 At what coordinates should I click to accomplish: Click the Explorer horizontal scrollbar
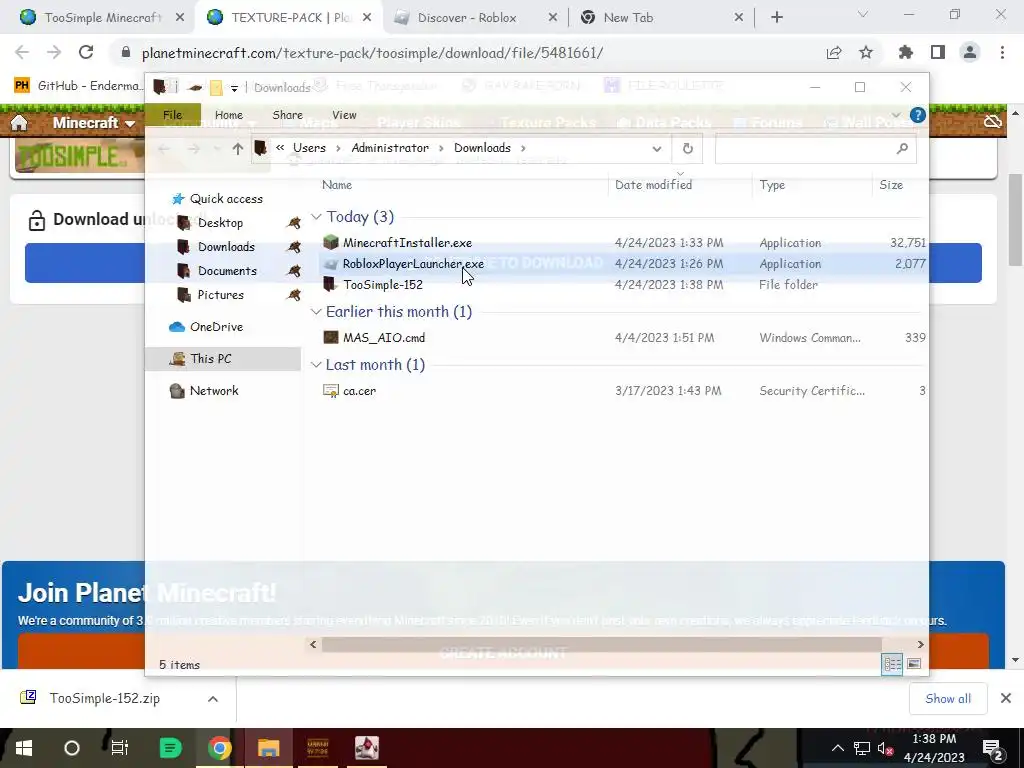[601, 645]
